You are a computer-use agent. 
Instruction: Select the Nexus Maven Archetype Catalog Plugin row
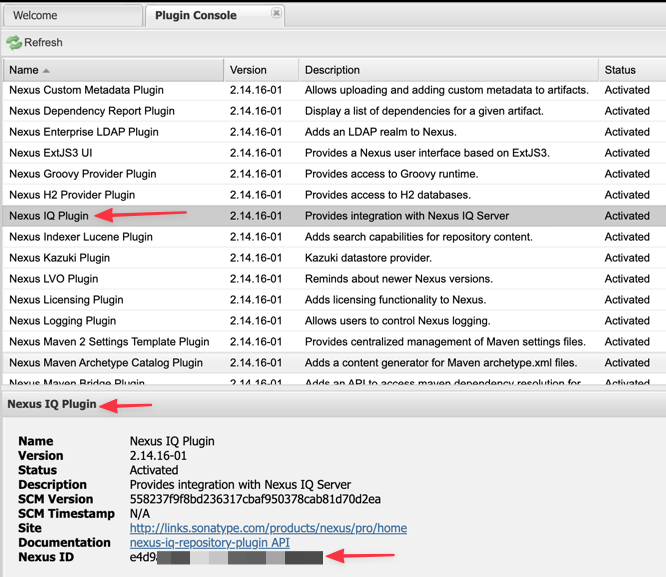point(106,363)
